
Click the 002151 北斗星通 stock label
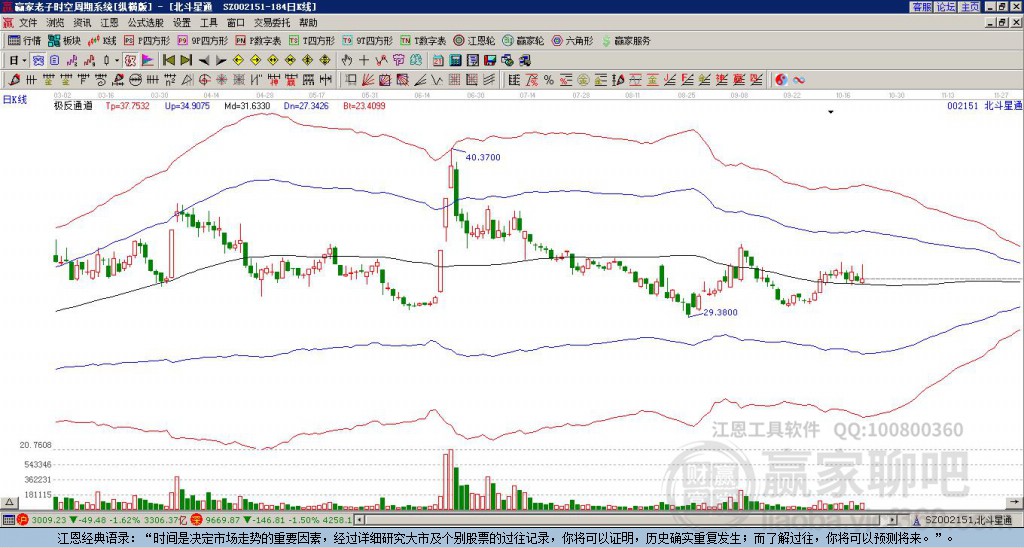coord(984,105)
